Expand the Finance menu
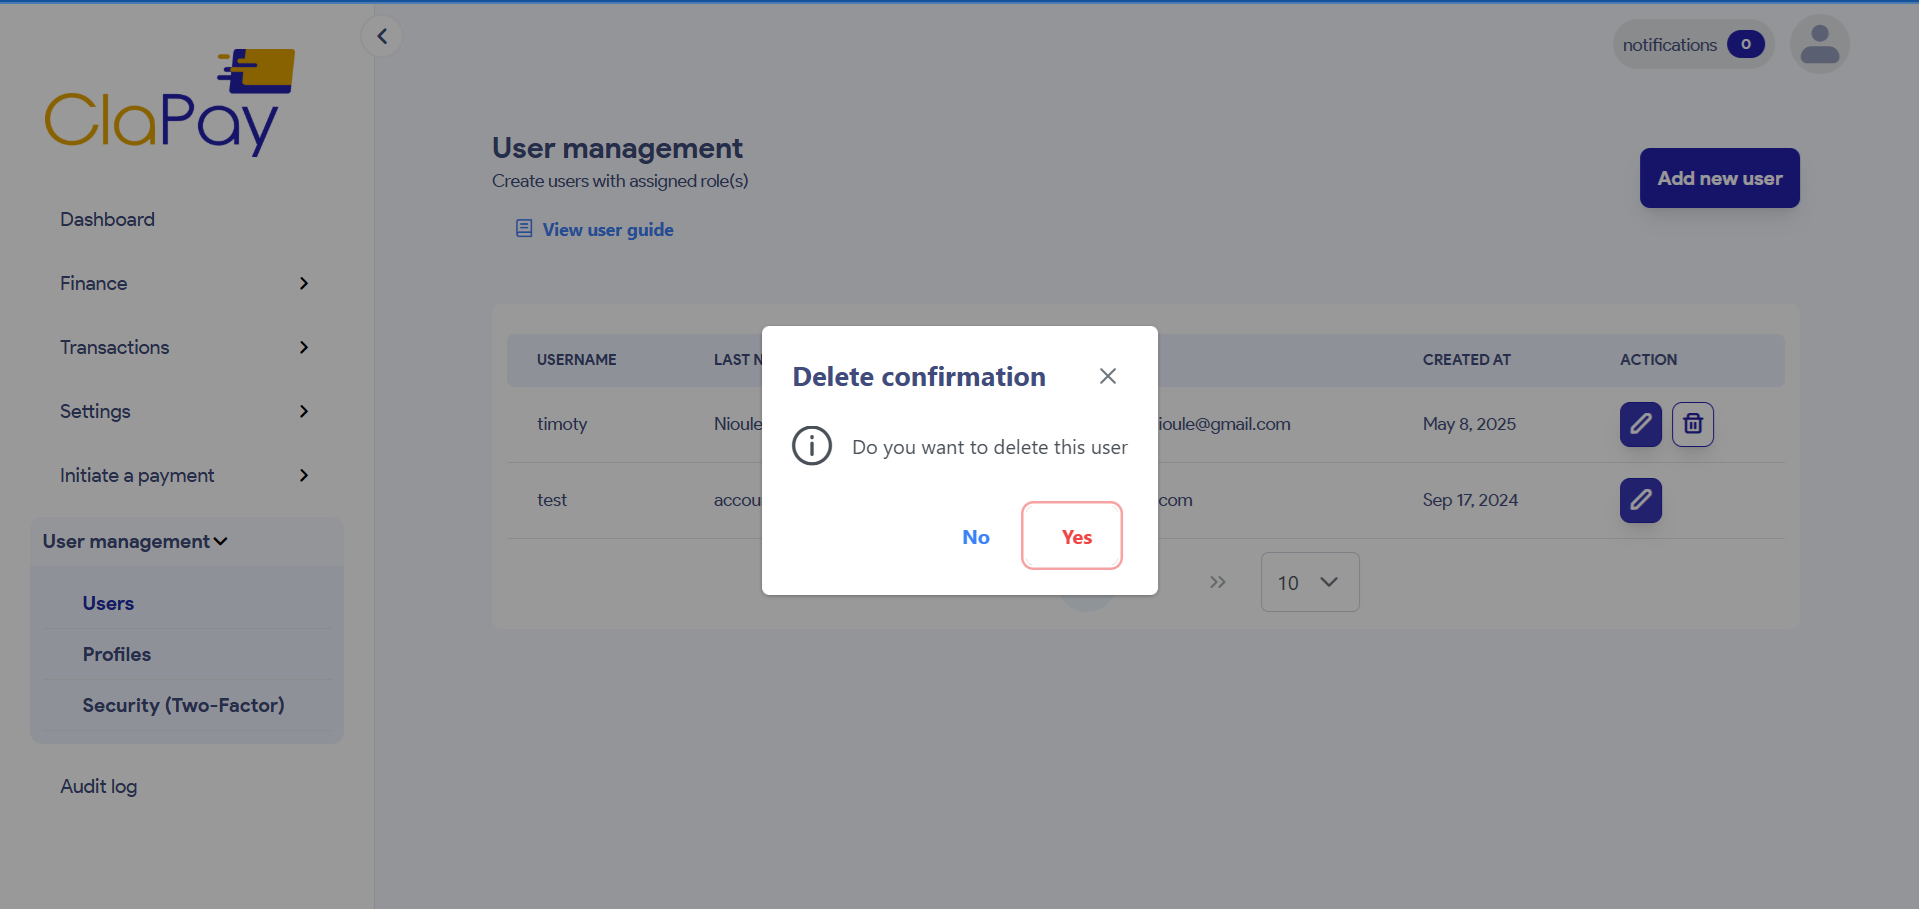The width and height of the screenshot is (1919, 913). [x=185, y=284]
